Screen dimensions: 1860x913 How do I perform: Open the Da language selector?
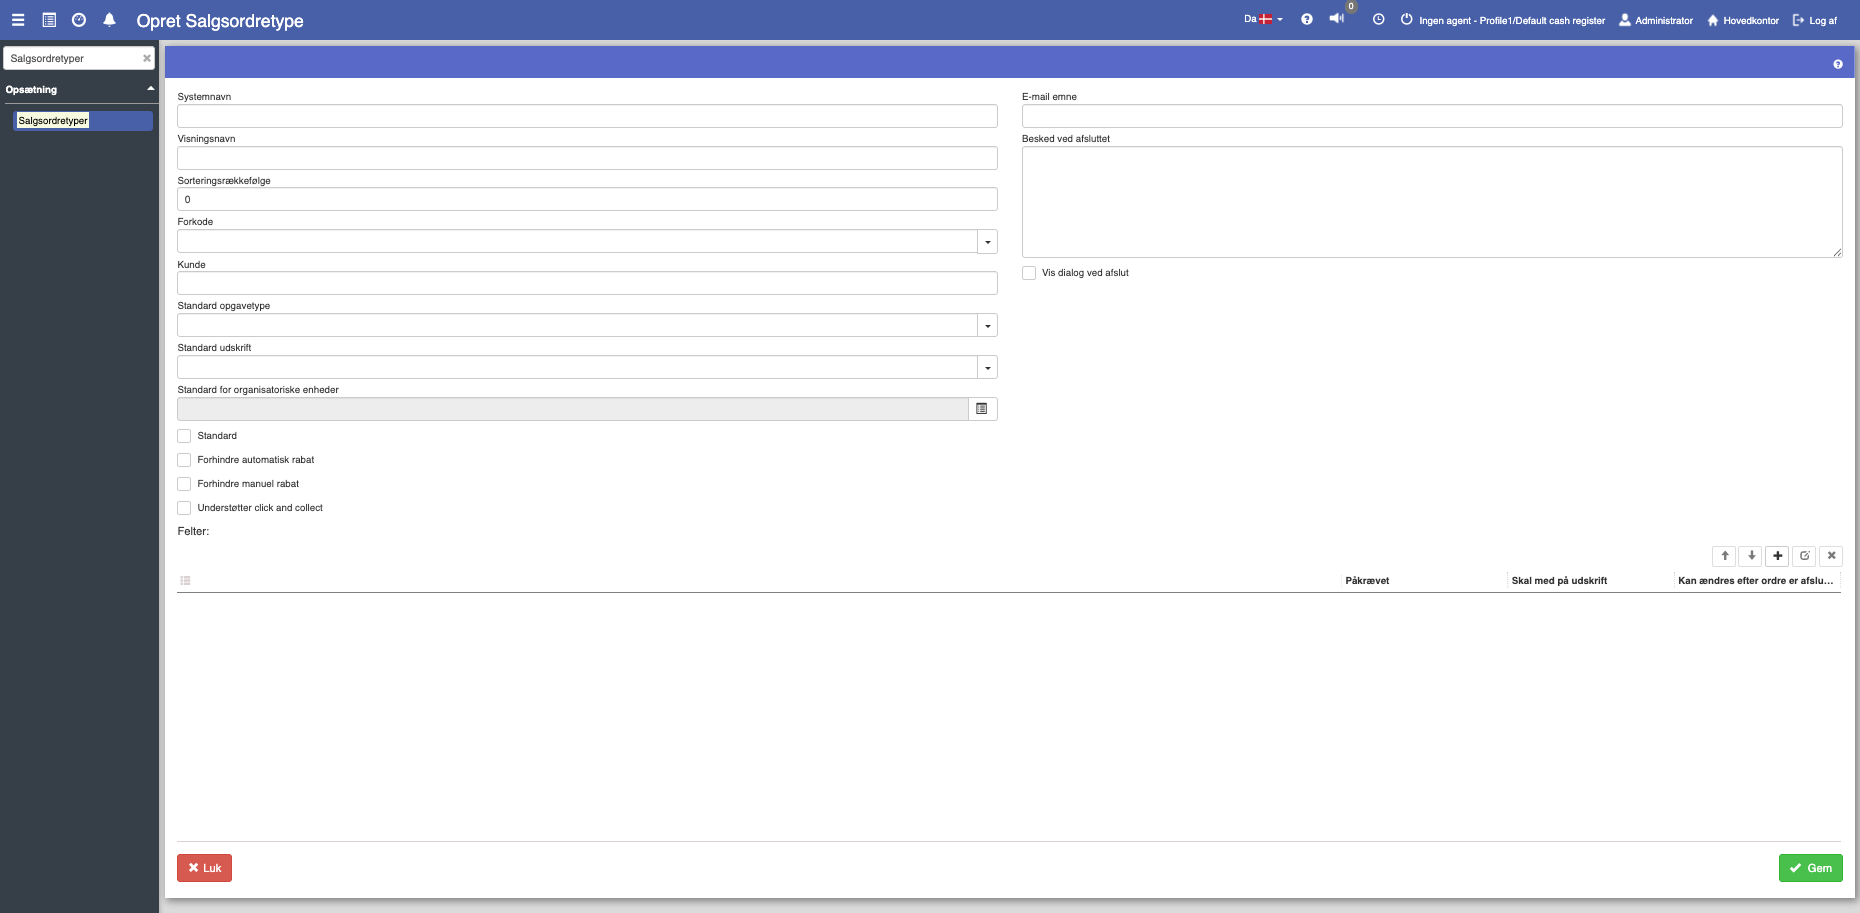[1263, 19]
